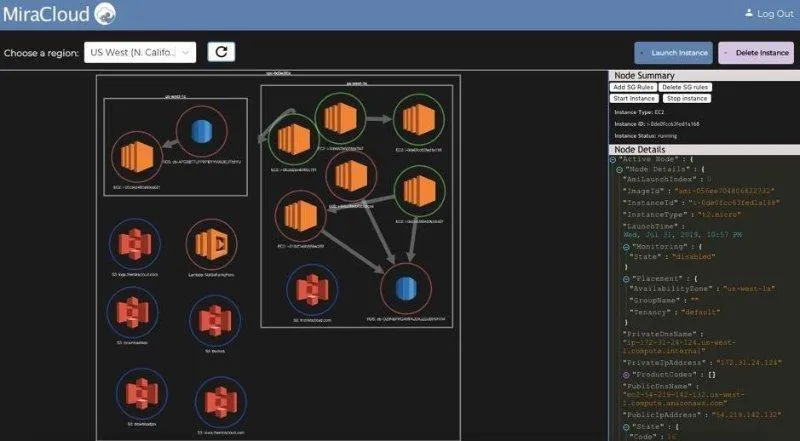Open the Choose a region dropdown
This screenshot has height=441, width=800.
click(140, 52)
